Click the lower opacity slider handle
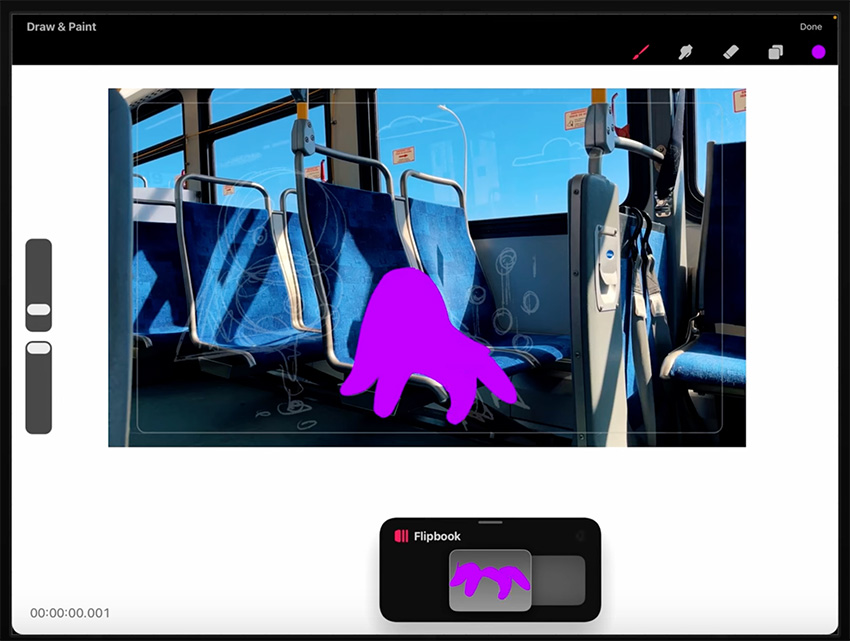This screenshot has width=850, height=641. point(38,348)
